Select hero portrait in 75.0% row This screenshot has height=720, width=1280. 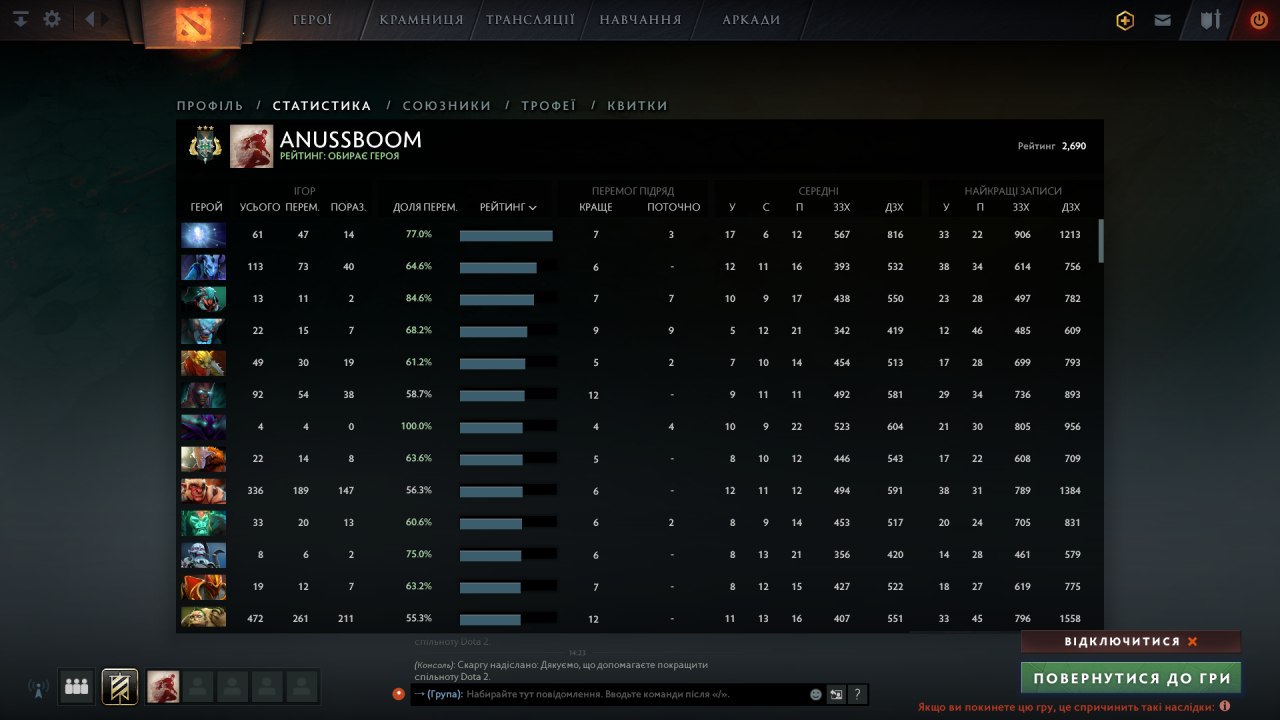(x=203, y=555)
